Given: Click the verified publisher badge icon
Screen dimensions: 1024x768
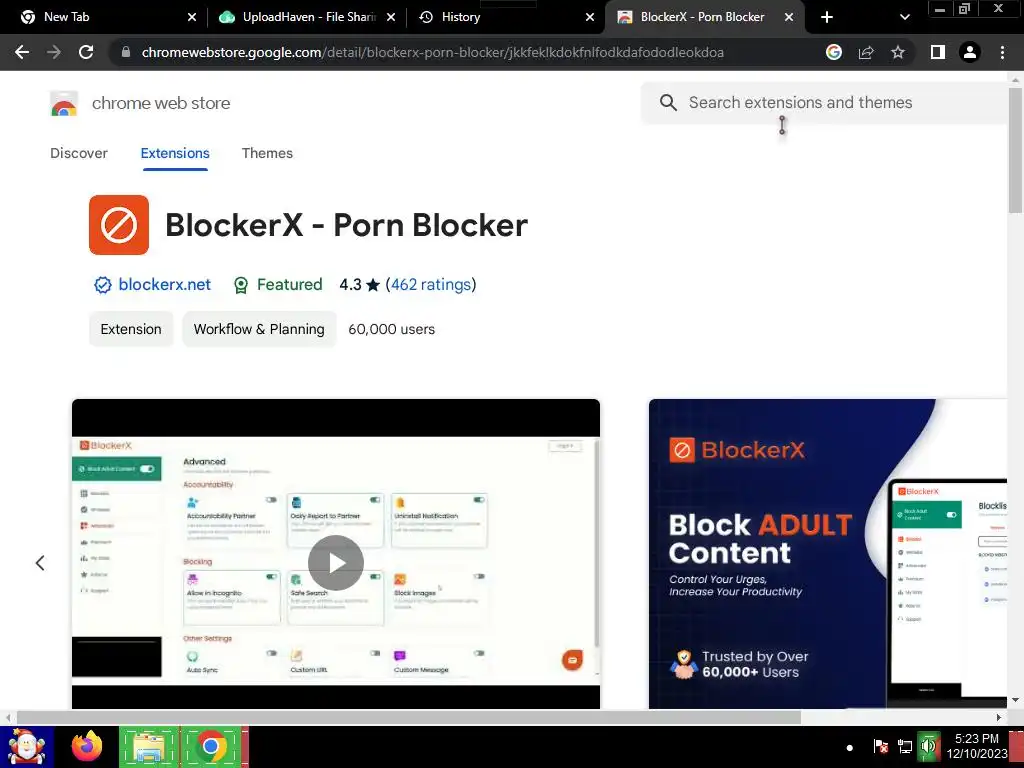Looking at the screenshot, I should (103, 285).
